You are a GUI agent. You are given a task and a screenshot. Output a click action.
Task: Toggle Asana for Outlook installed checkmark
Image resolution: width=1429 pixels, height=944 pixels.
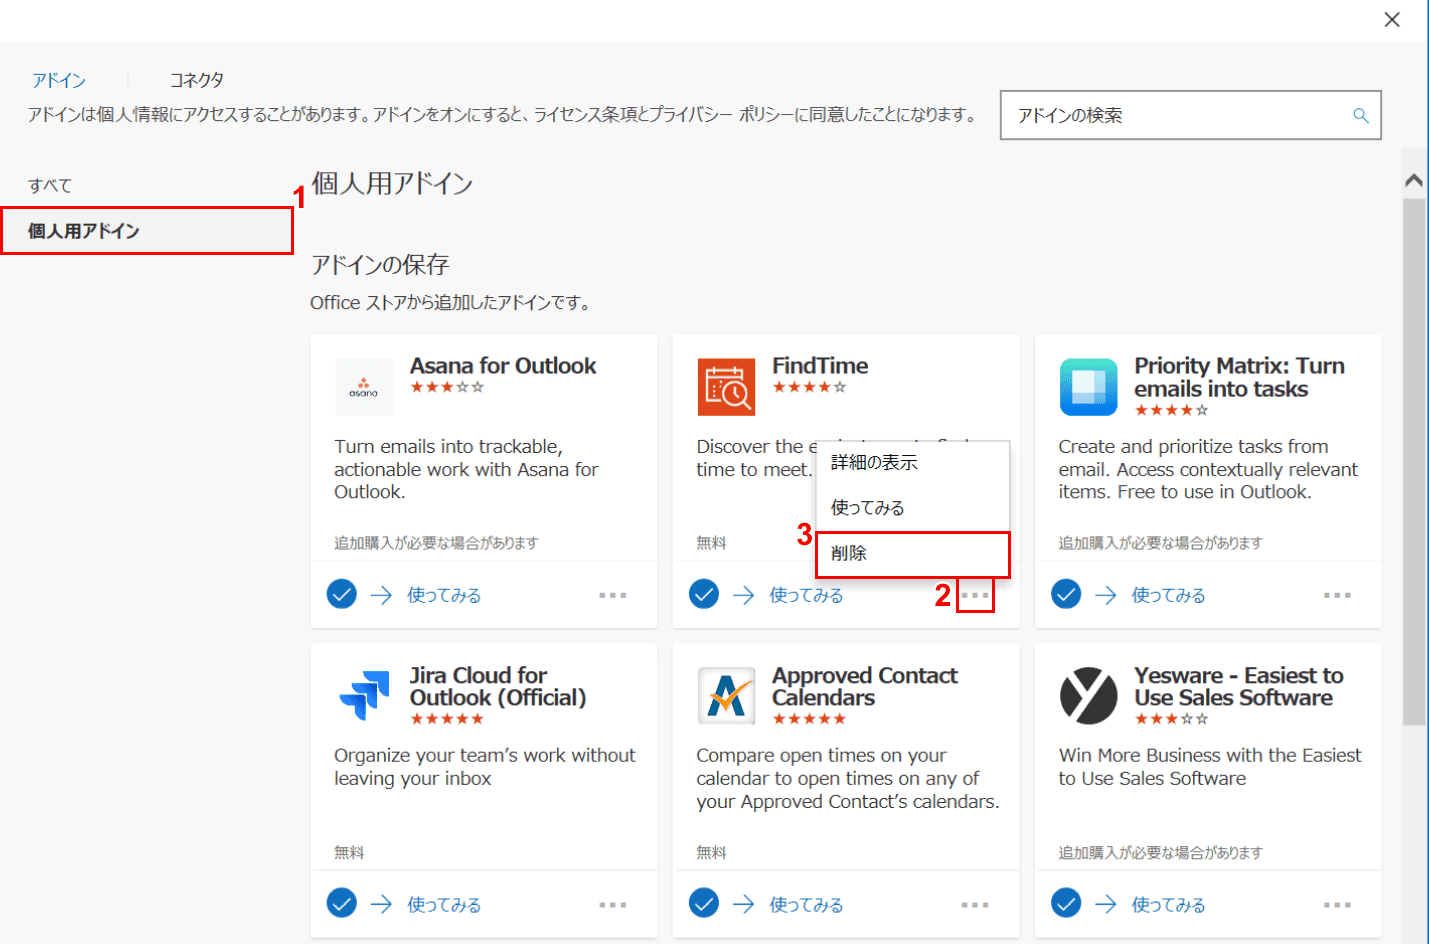coord(342,594)
